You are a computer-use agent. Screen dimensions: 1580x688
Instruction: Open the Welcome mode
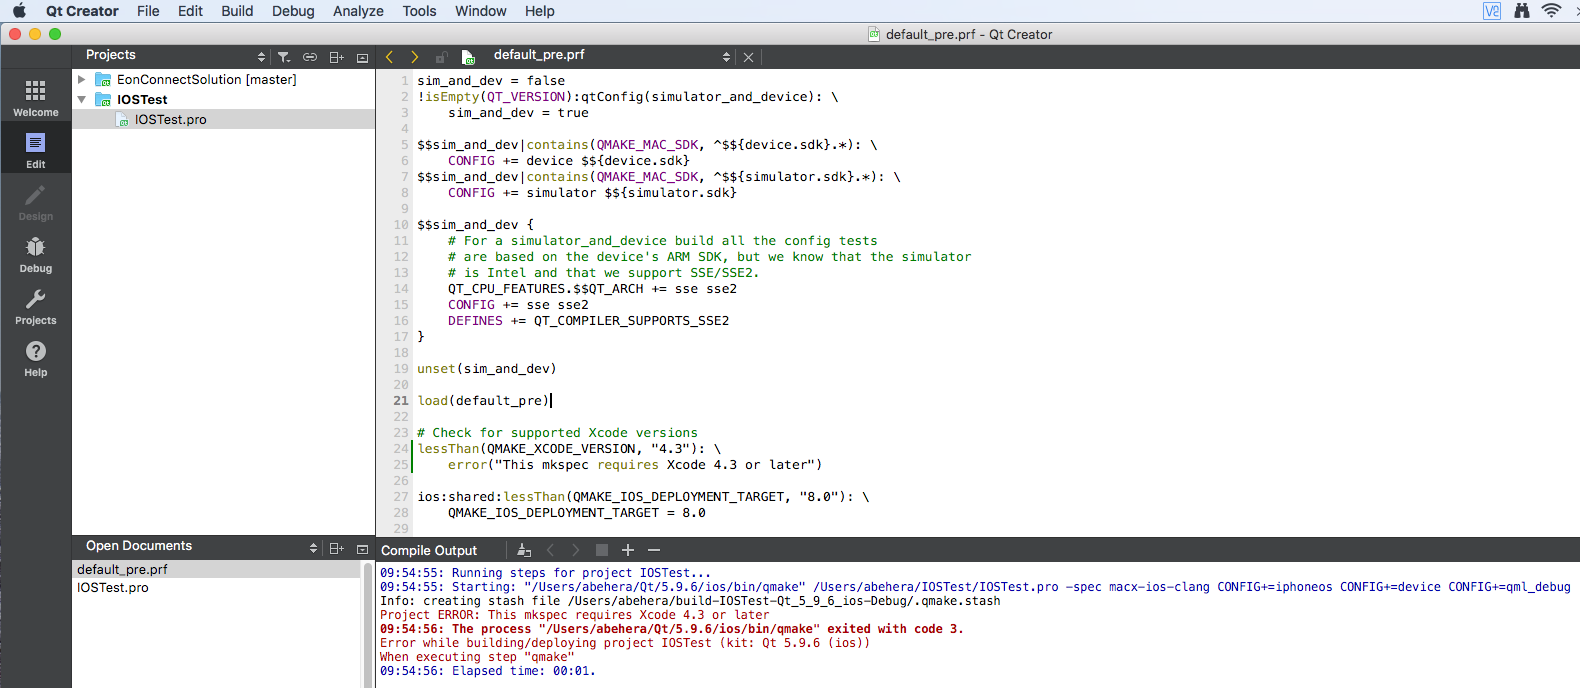coord(35,98)
